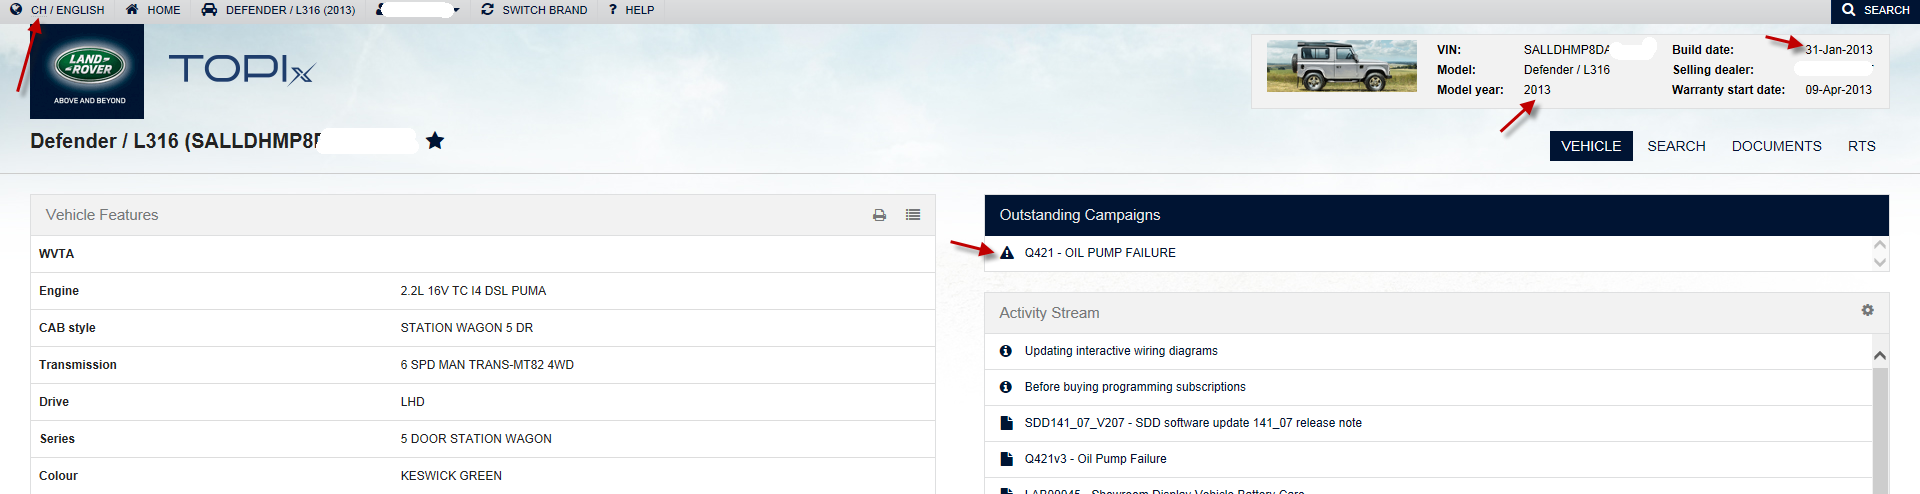Viewport: 1920px width, 494px height.
Task: Click the warning triangle icon next to Q421
Action: [x=1007, y=253]
